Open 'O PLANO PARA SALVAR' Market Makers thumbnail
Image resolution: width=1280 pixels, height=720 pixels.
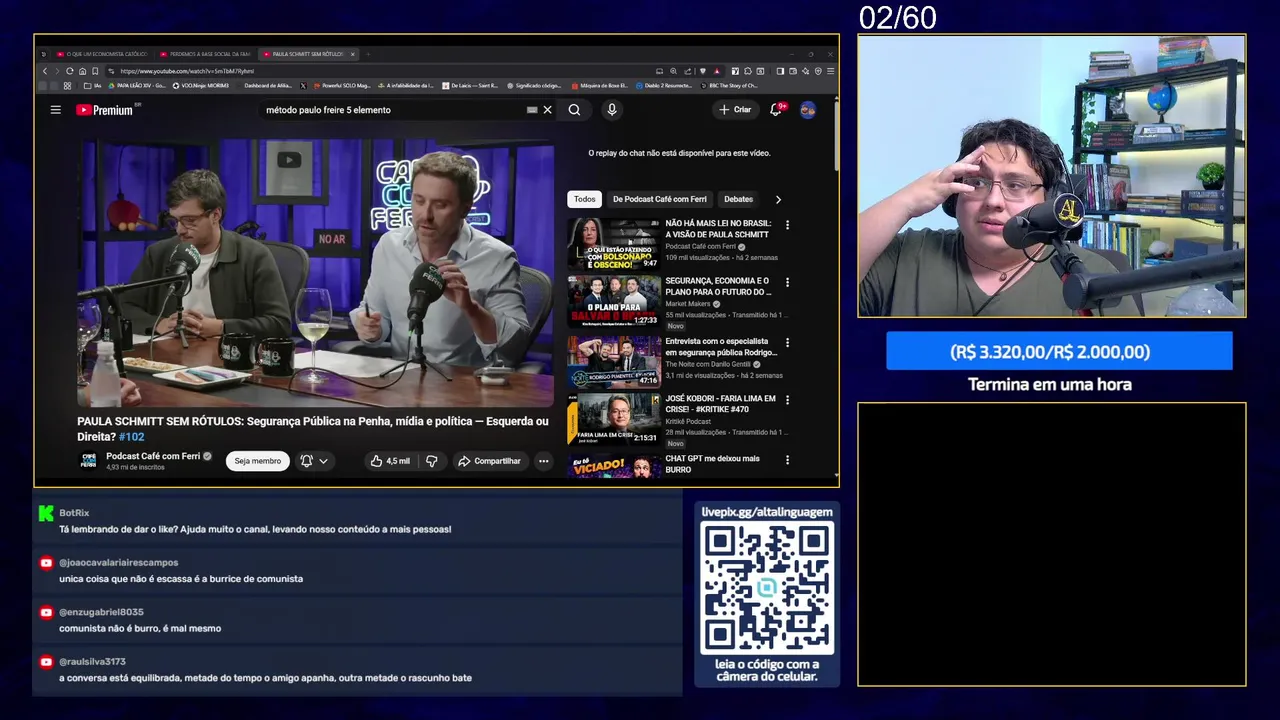tap(614, 302)
